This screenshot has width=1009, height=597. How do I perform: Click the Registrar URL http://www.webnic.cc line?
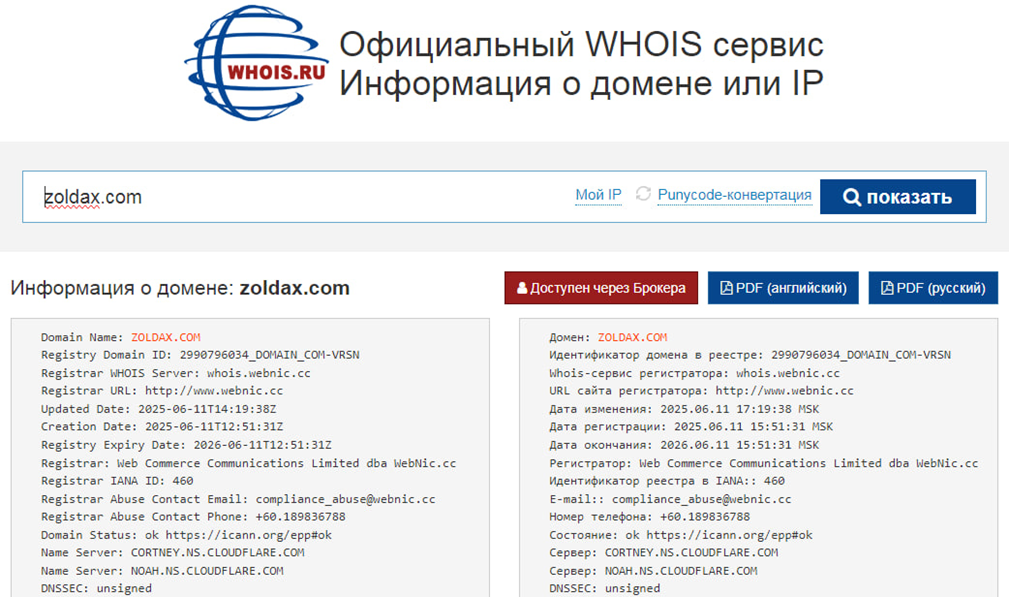(x=162, y=391)
